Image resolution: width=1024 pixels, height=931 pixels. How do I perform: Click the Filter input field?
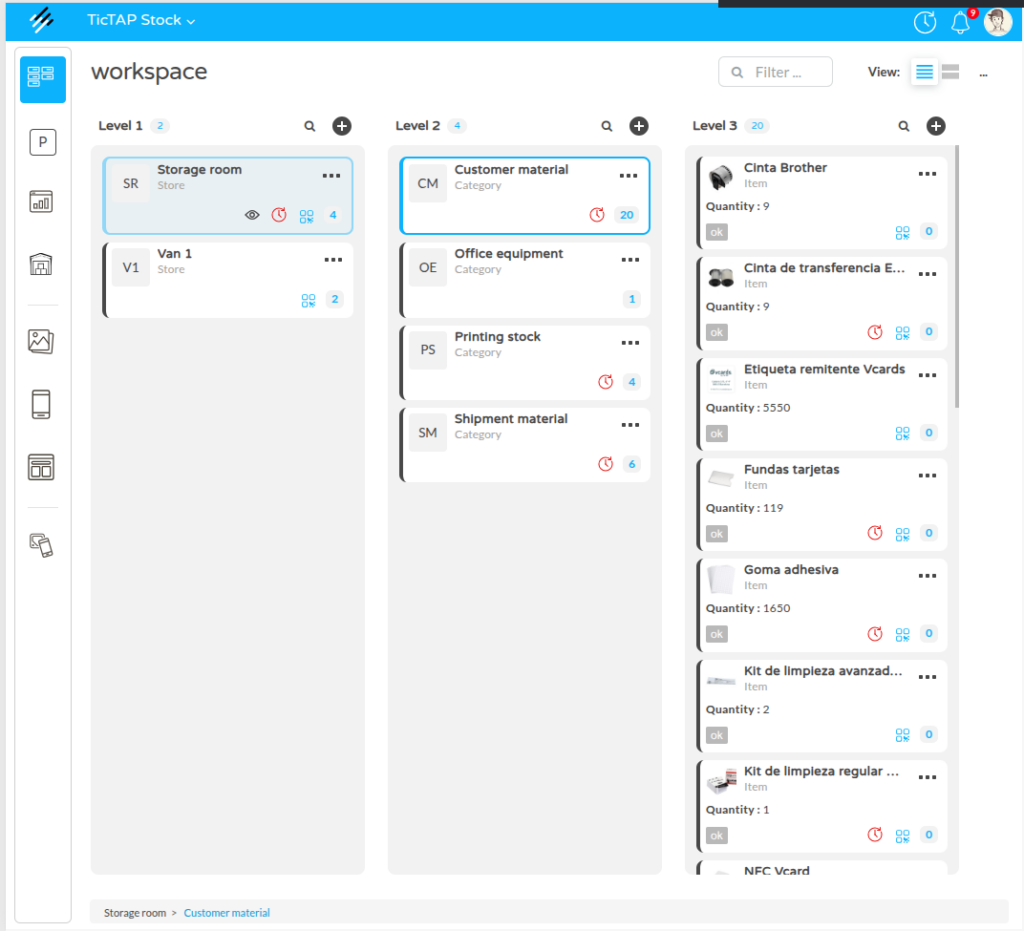[776, 72]
